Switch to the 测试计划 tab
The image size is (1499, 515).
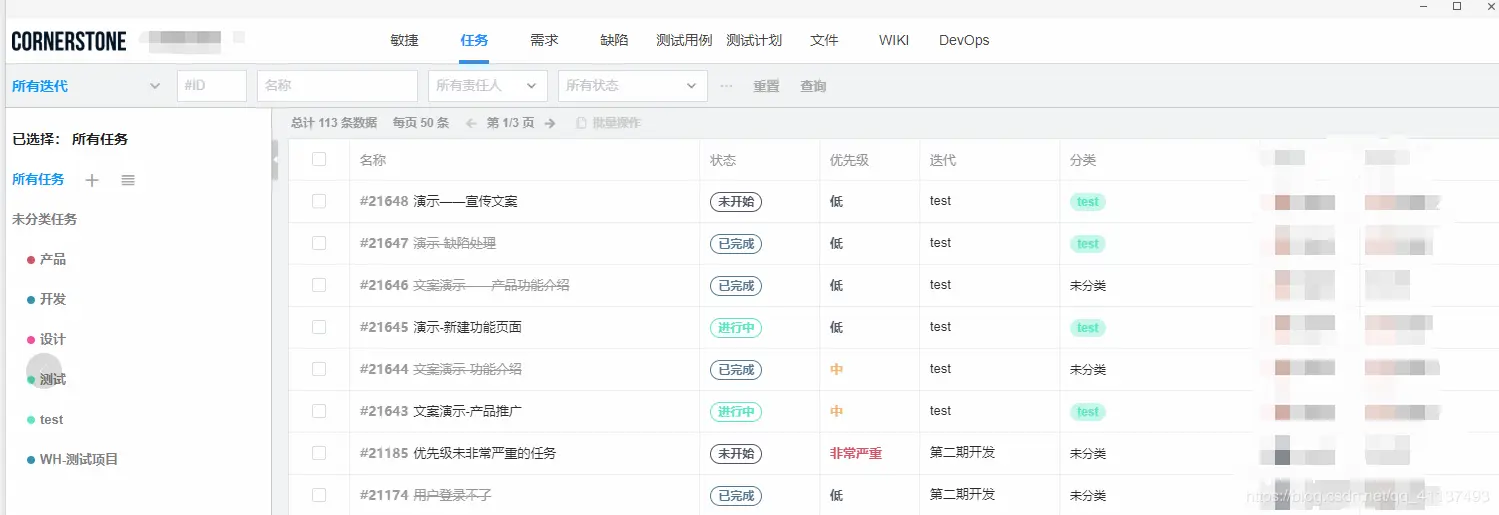click(x=754, y=41)
